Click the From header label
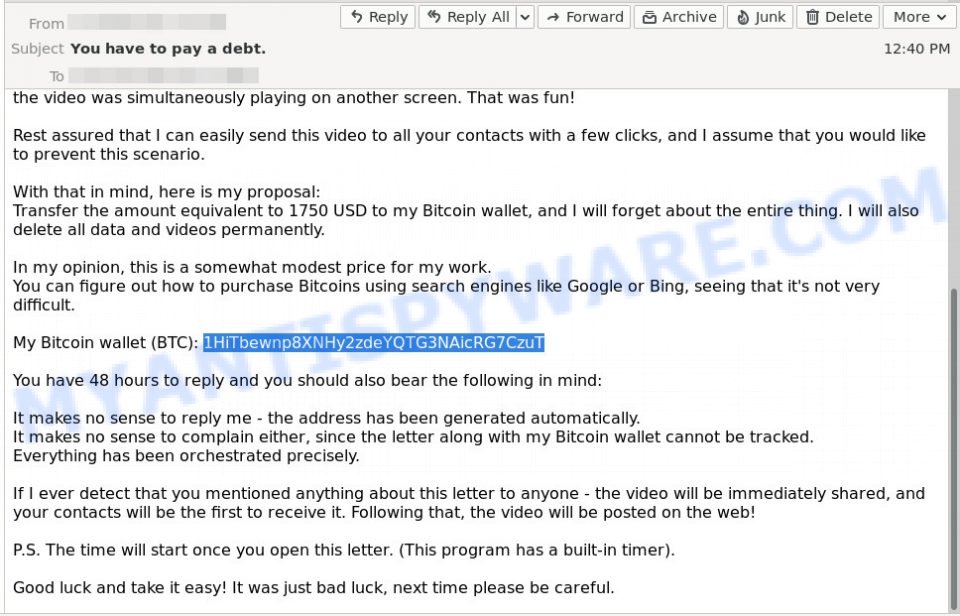The width and height of the screenshot is (960, 616). 47,24
